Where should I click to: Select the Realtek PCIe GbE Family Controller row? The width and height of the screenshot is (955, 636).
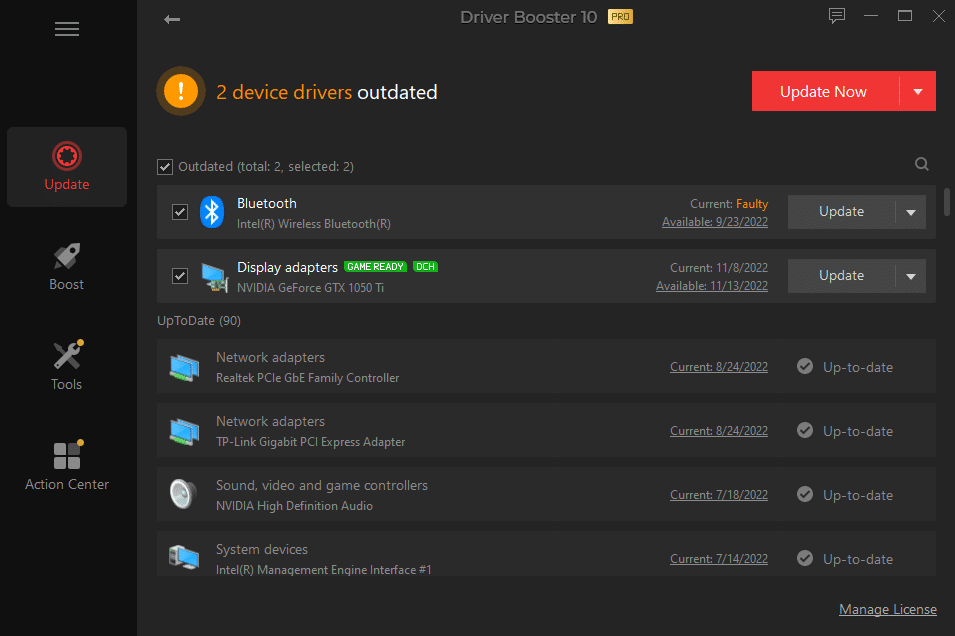[546, 367]
